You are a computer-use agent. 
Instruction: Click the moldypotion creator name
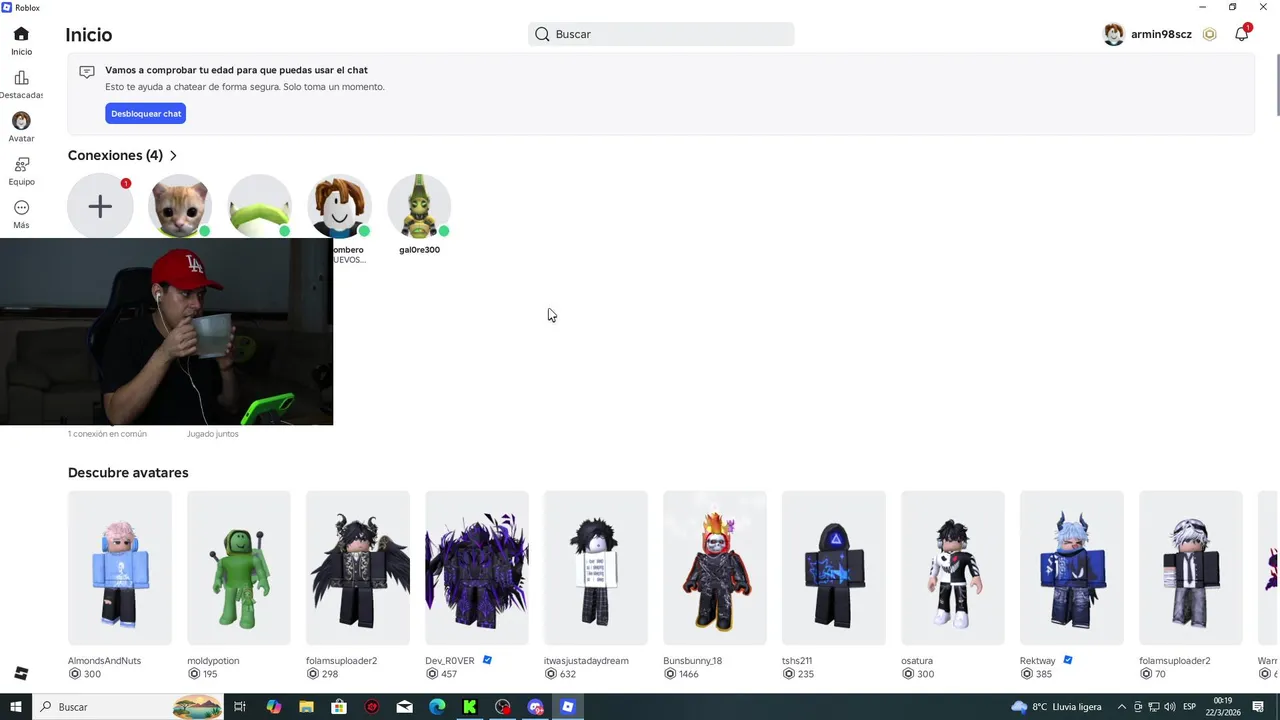[213, 661]
